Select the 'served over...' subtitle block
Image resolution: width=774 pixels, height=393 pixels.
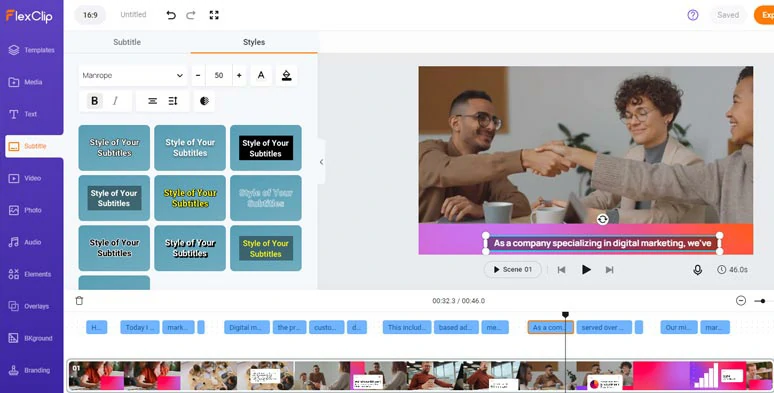(604, 327)
